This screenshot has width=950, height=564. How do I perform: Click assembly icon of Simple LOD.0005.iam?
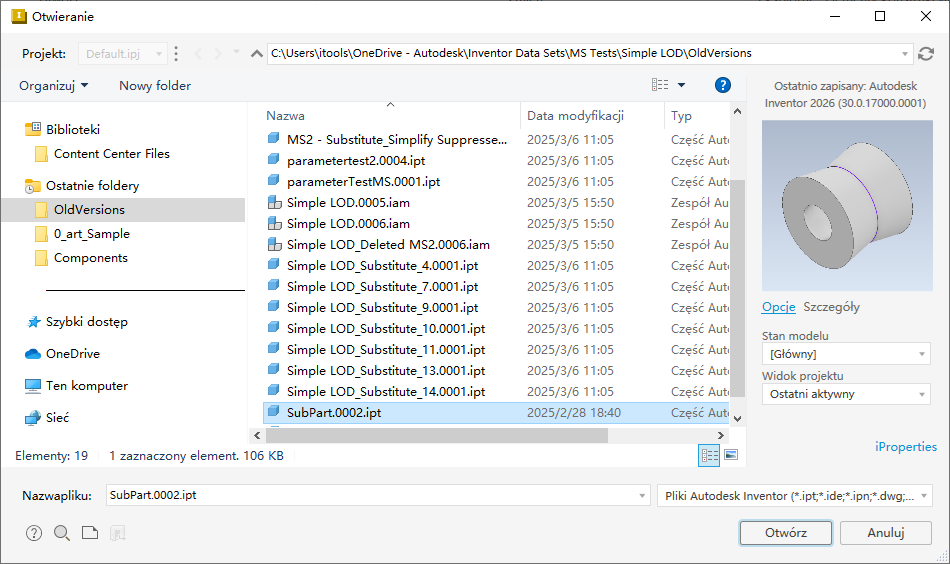point(274,202)
